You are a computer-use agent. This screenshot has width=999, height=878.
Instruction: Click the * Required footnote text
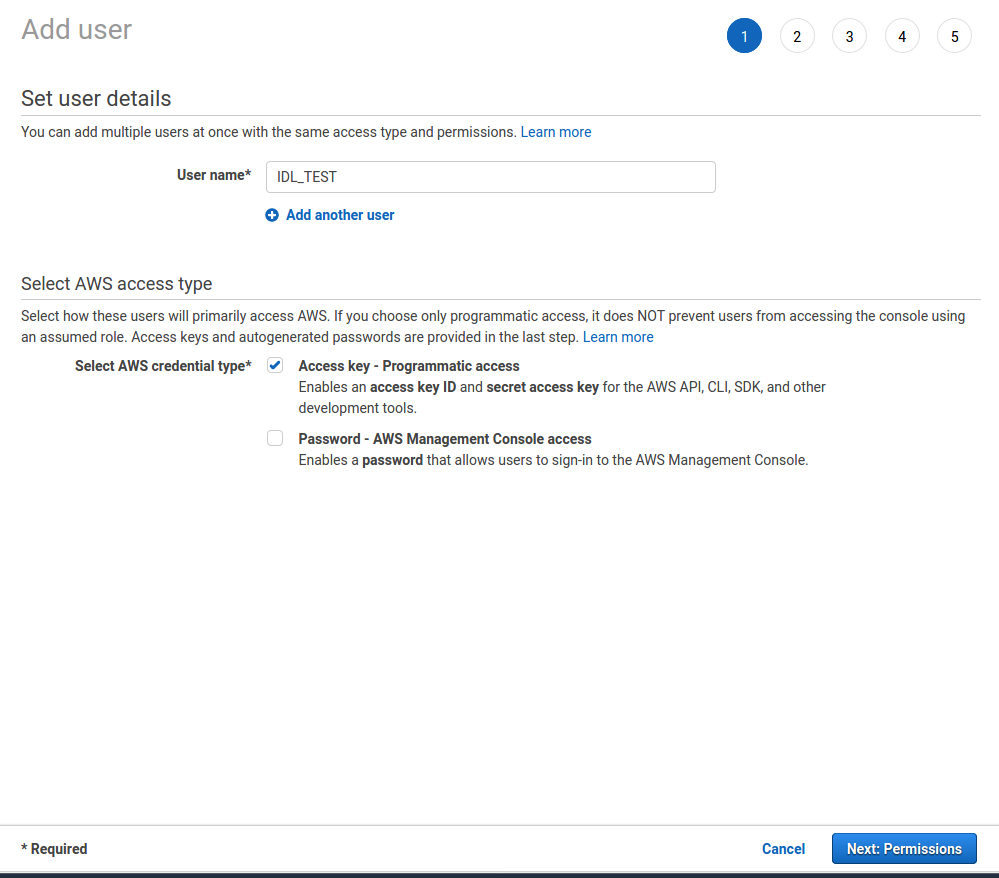pos(54,849)
